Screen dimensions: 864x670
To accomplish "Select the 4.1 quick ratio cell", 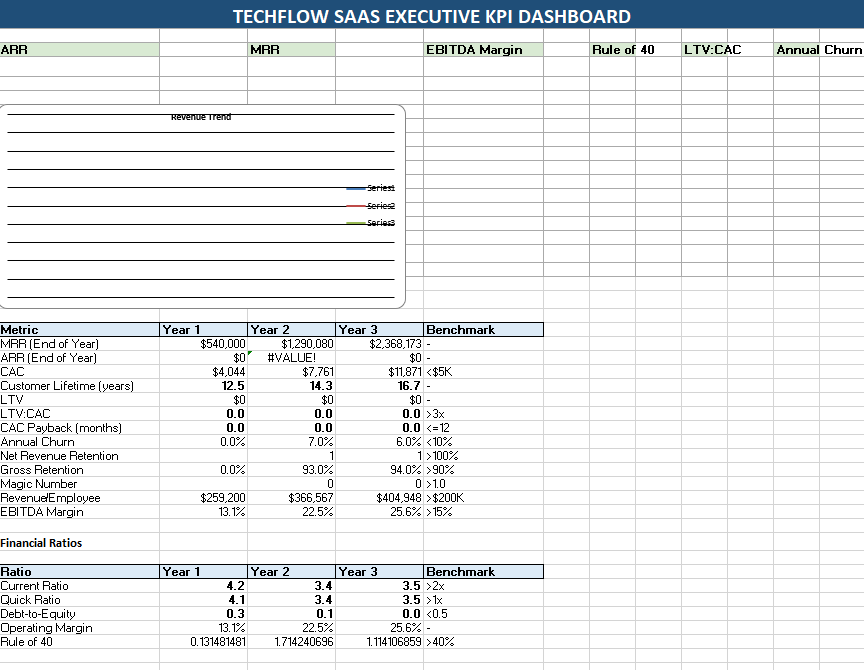I will coord(203,599).
